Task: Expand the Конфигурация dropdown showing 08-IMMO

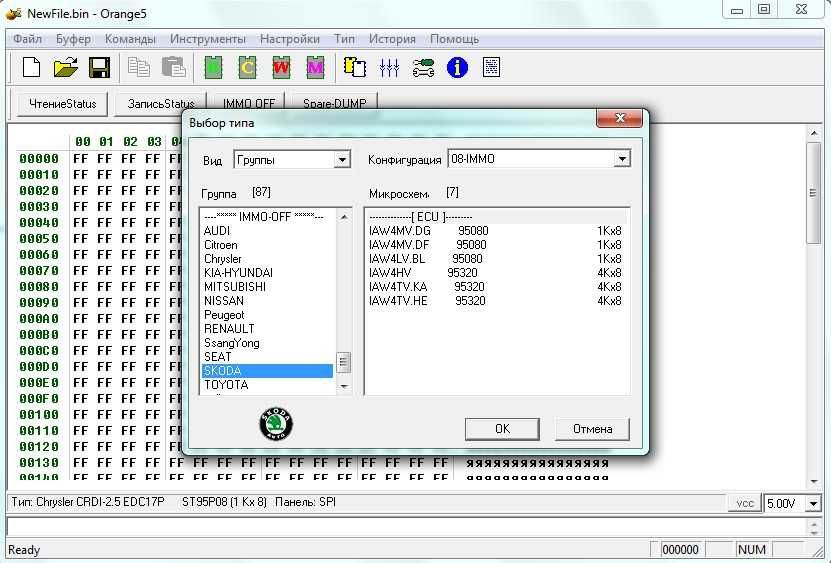Action: tap(622, 159)
